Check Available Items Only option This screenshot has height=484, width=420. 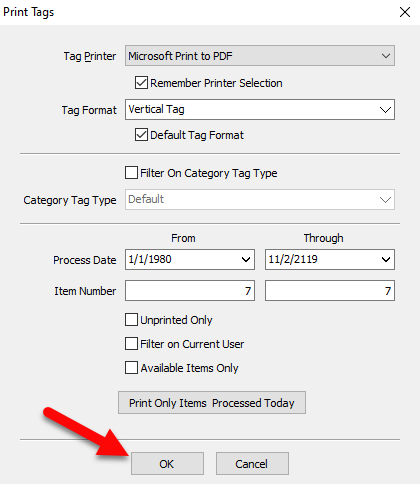tap(131, 368)
